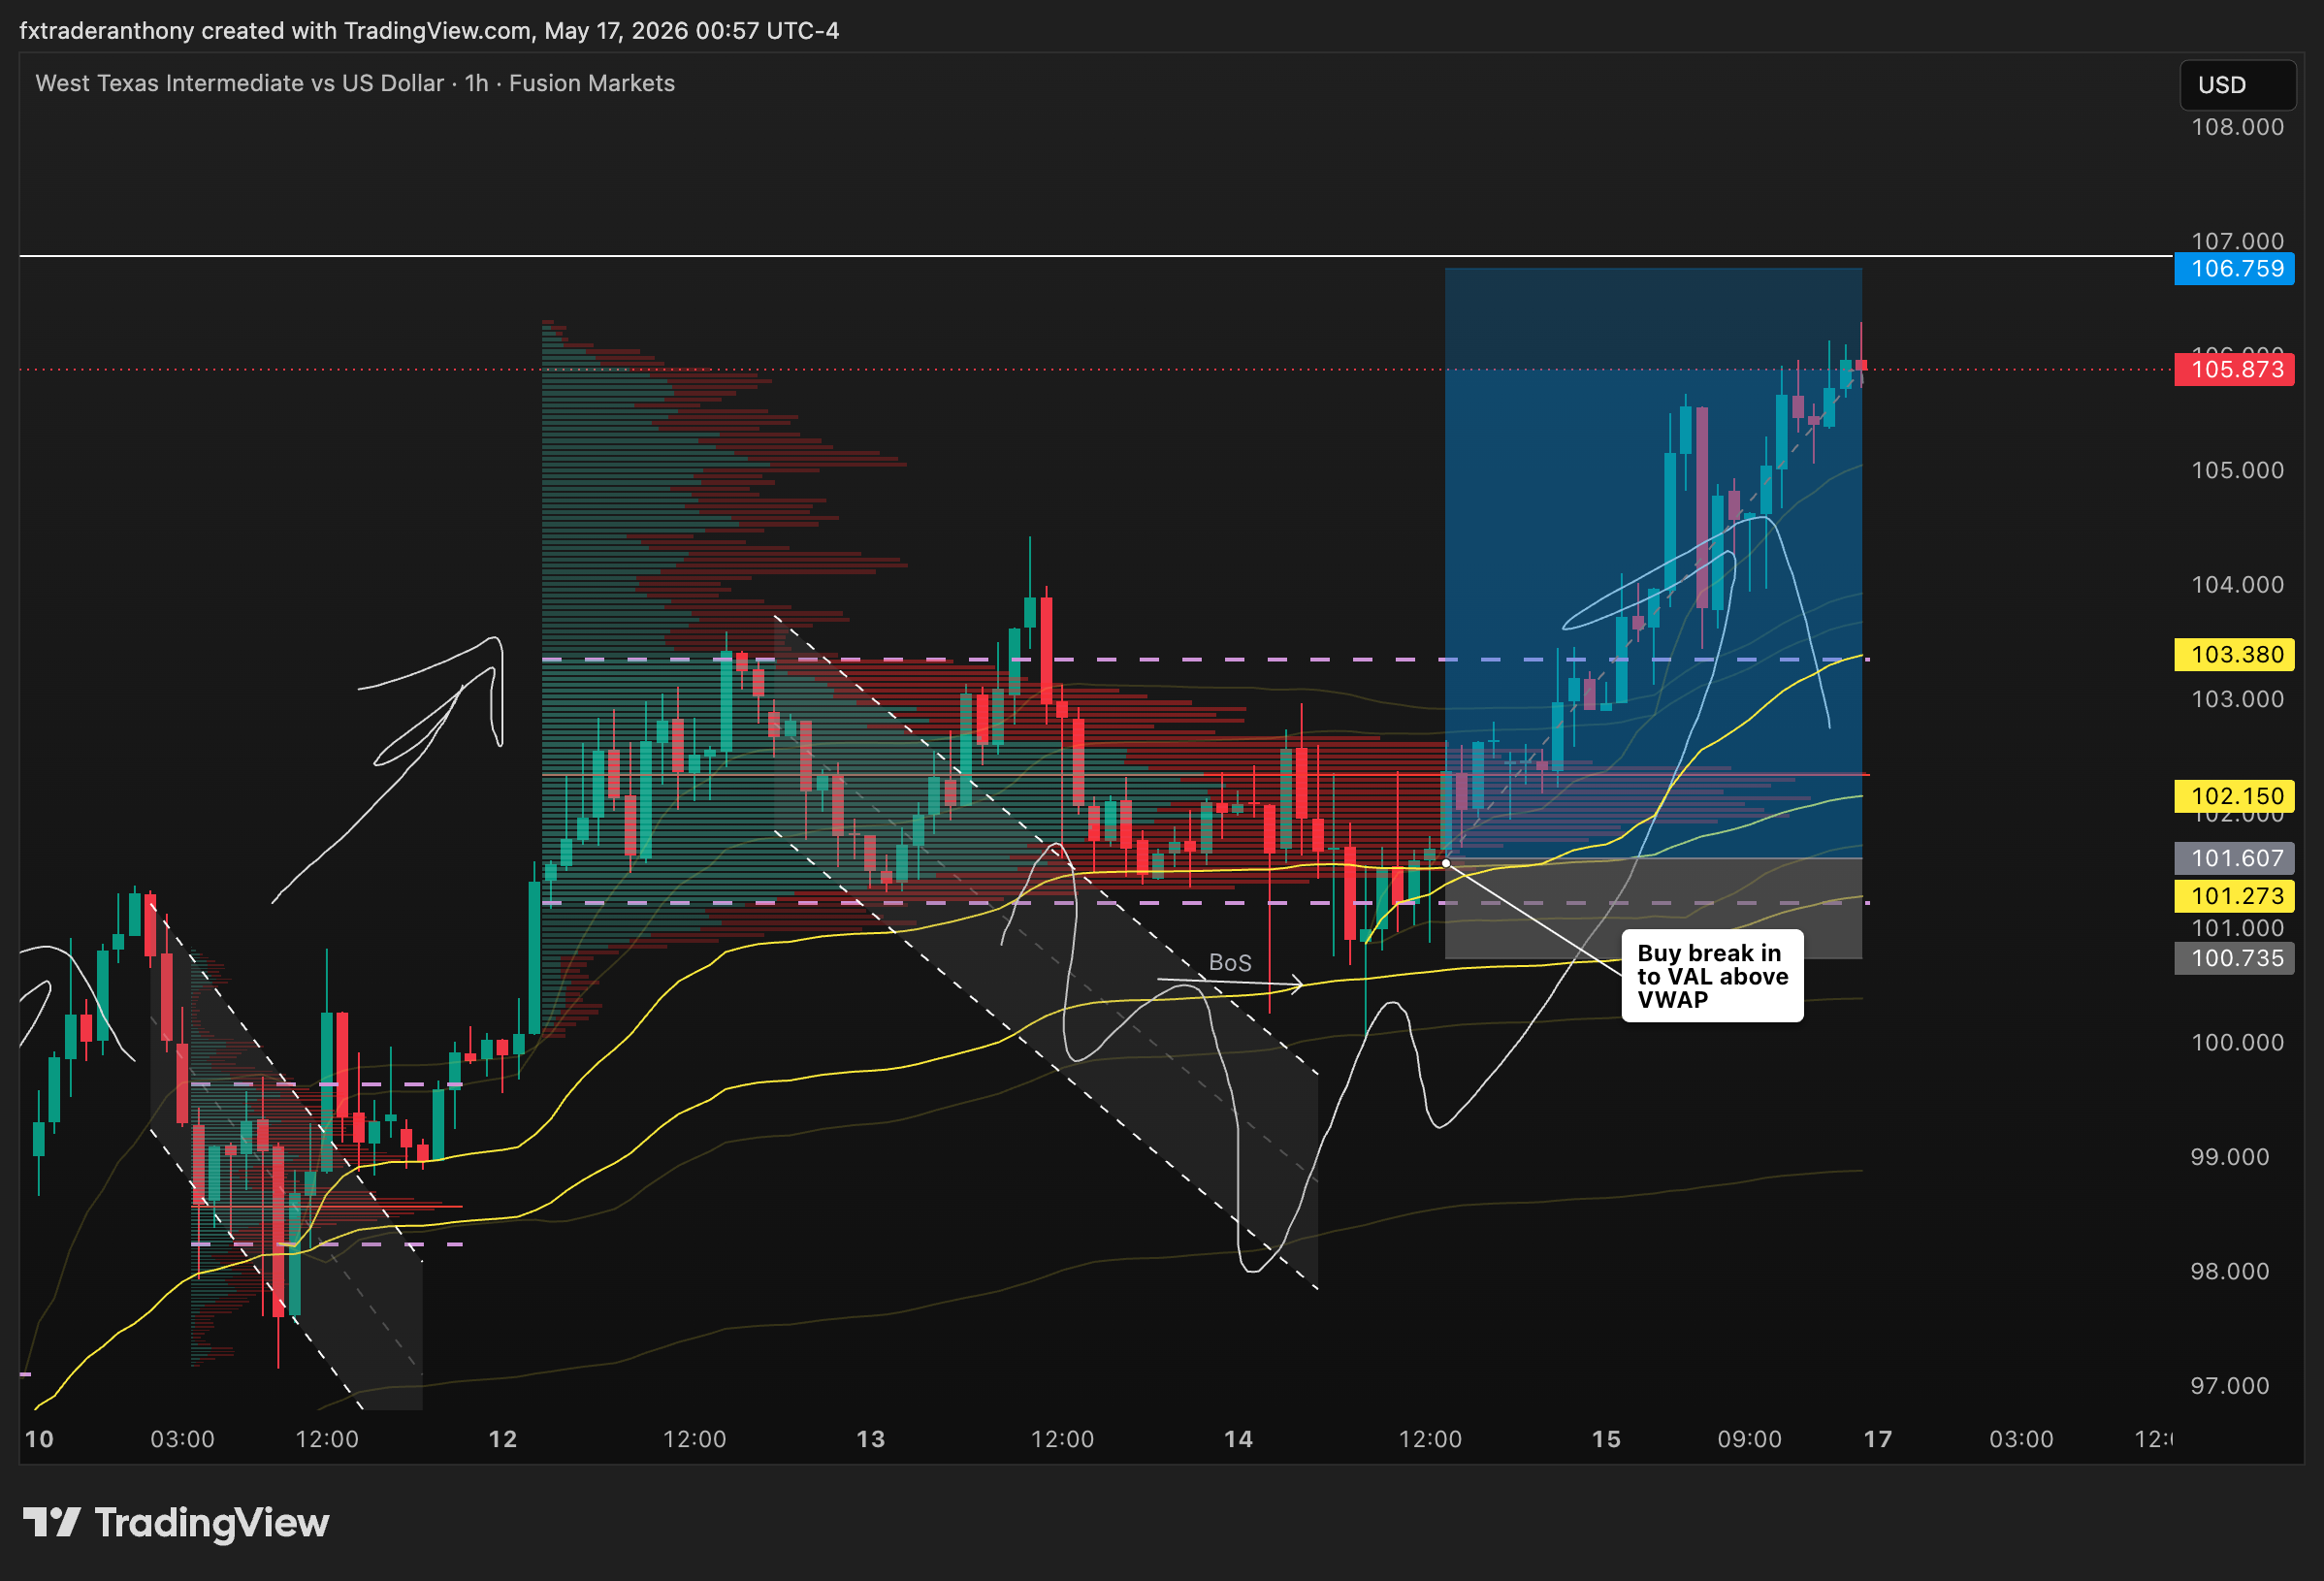
Task: Click the yellow 103.380 price label
Action: coord(2234,654)
